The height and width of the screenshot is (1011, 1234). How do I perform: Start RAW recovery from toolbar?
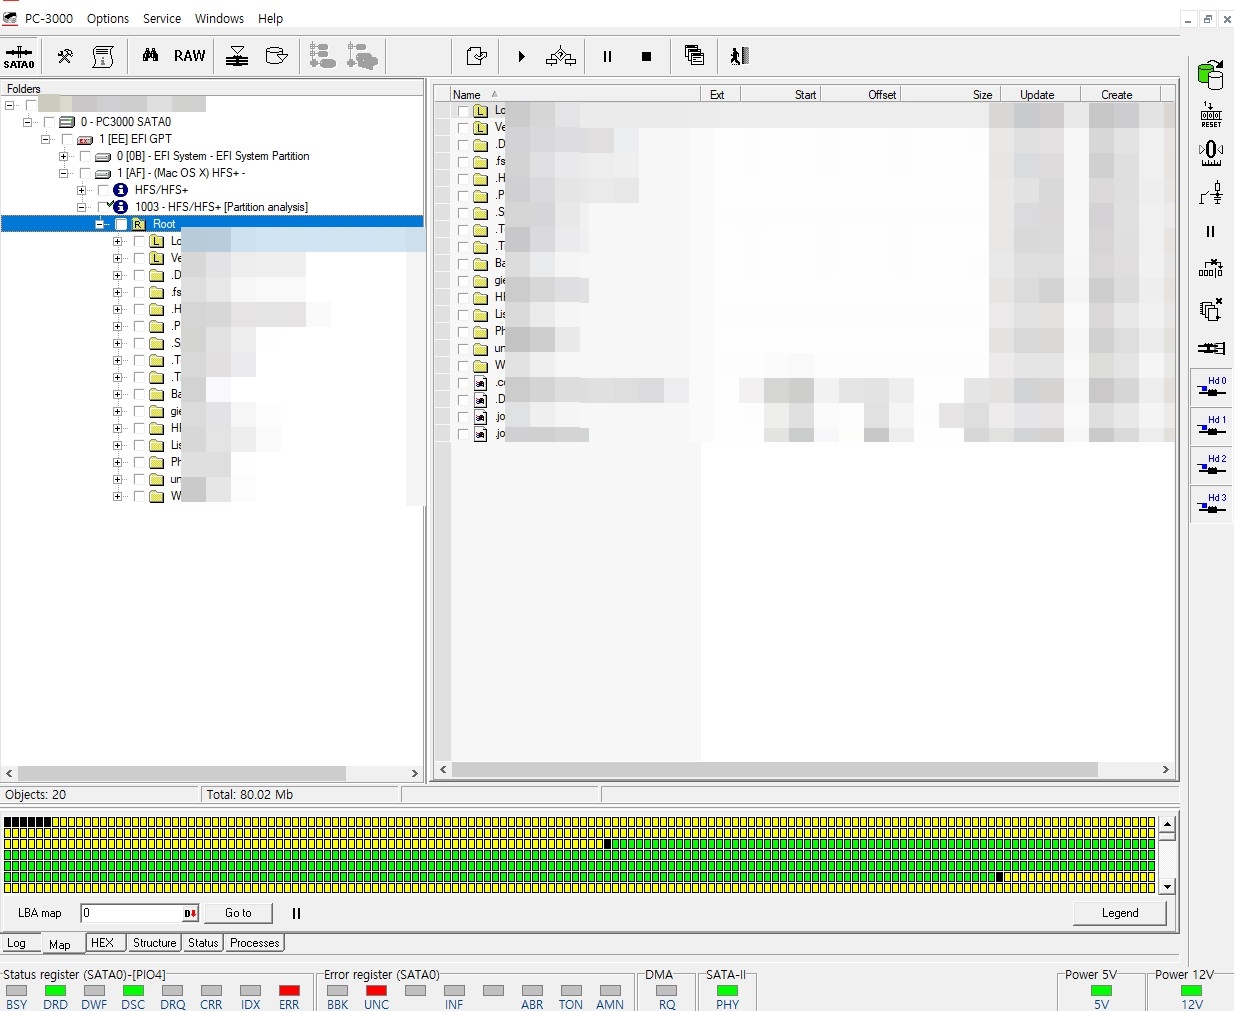pyautogui.click(x=189, y=56)
